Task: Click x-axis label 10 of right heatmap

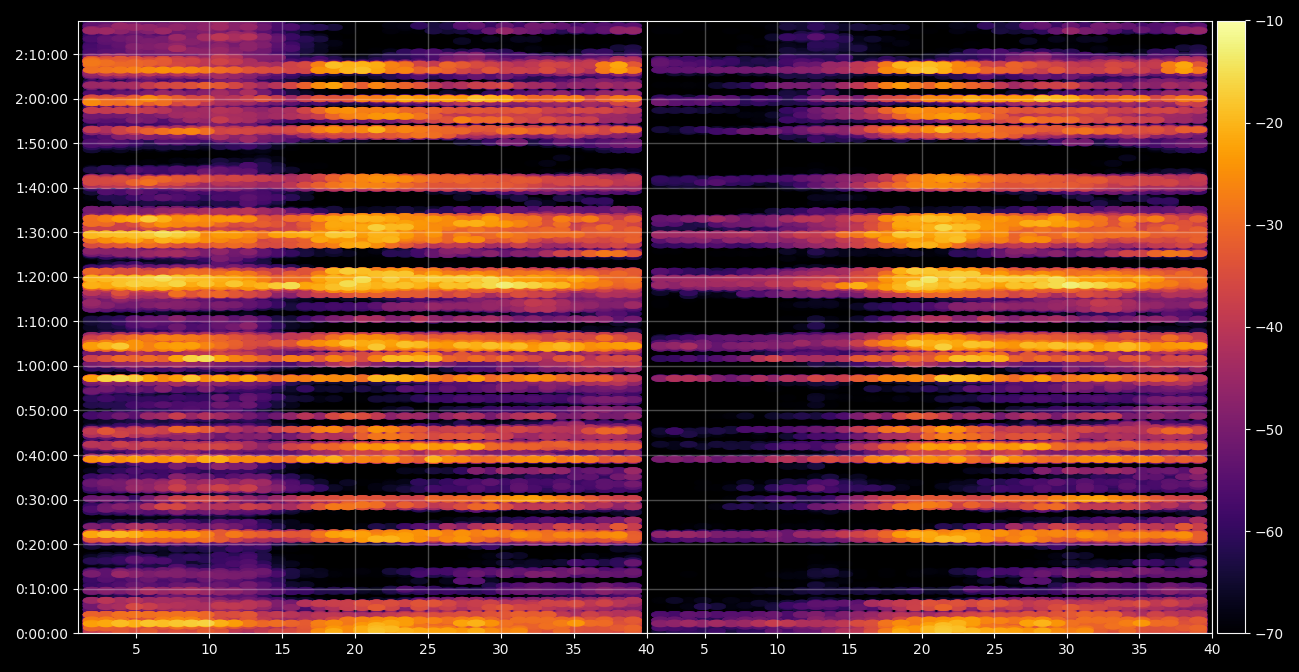Action: 777,649
